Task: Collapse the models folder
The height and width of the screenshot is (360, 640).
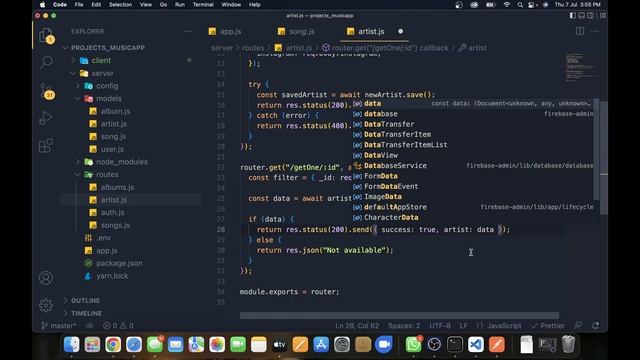Action: click(109, 99)
